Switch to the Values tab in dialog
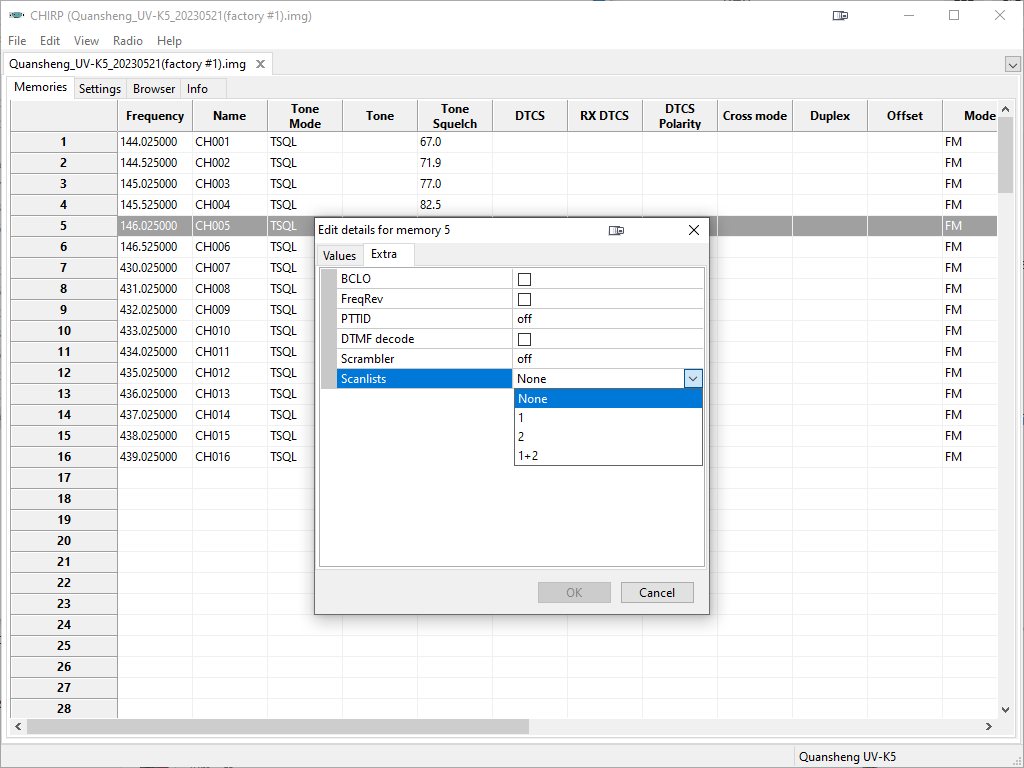 pos(340,255)
